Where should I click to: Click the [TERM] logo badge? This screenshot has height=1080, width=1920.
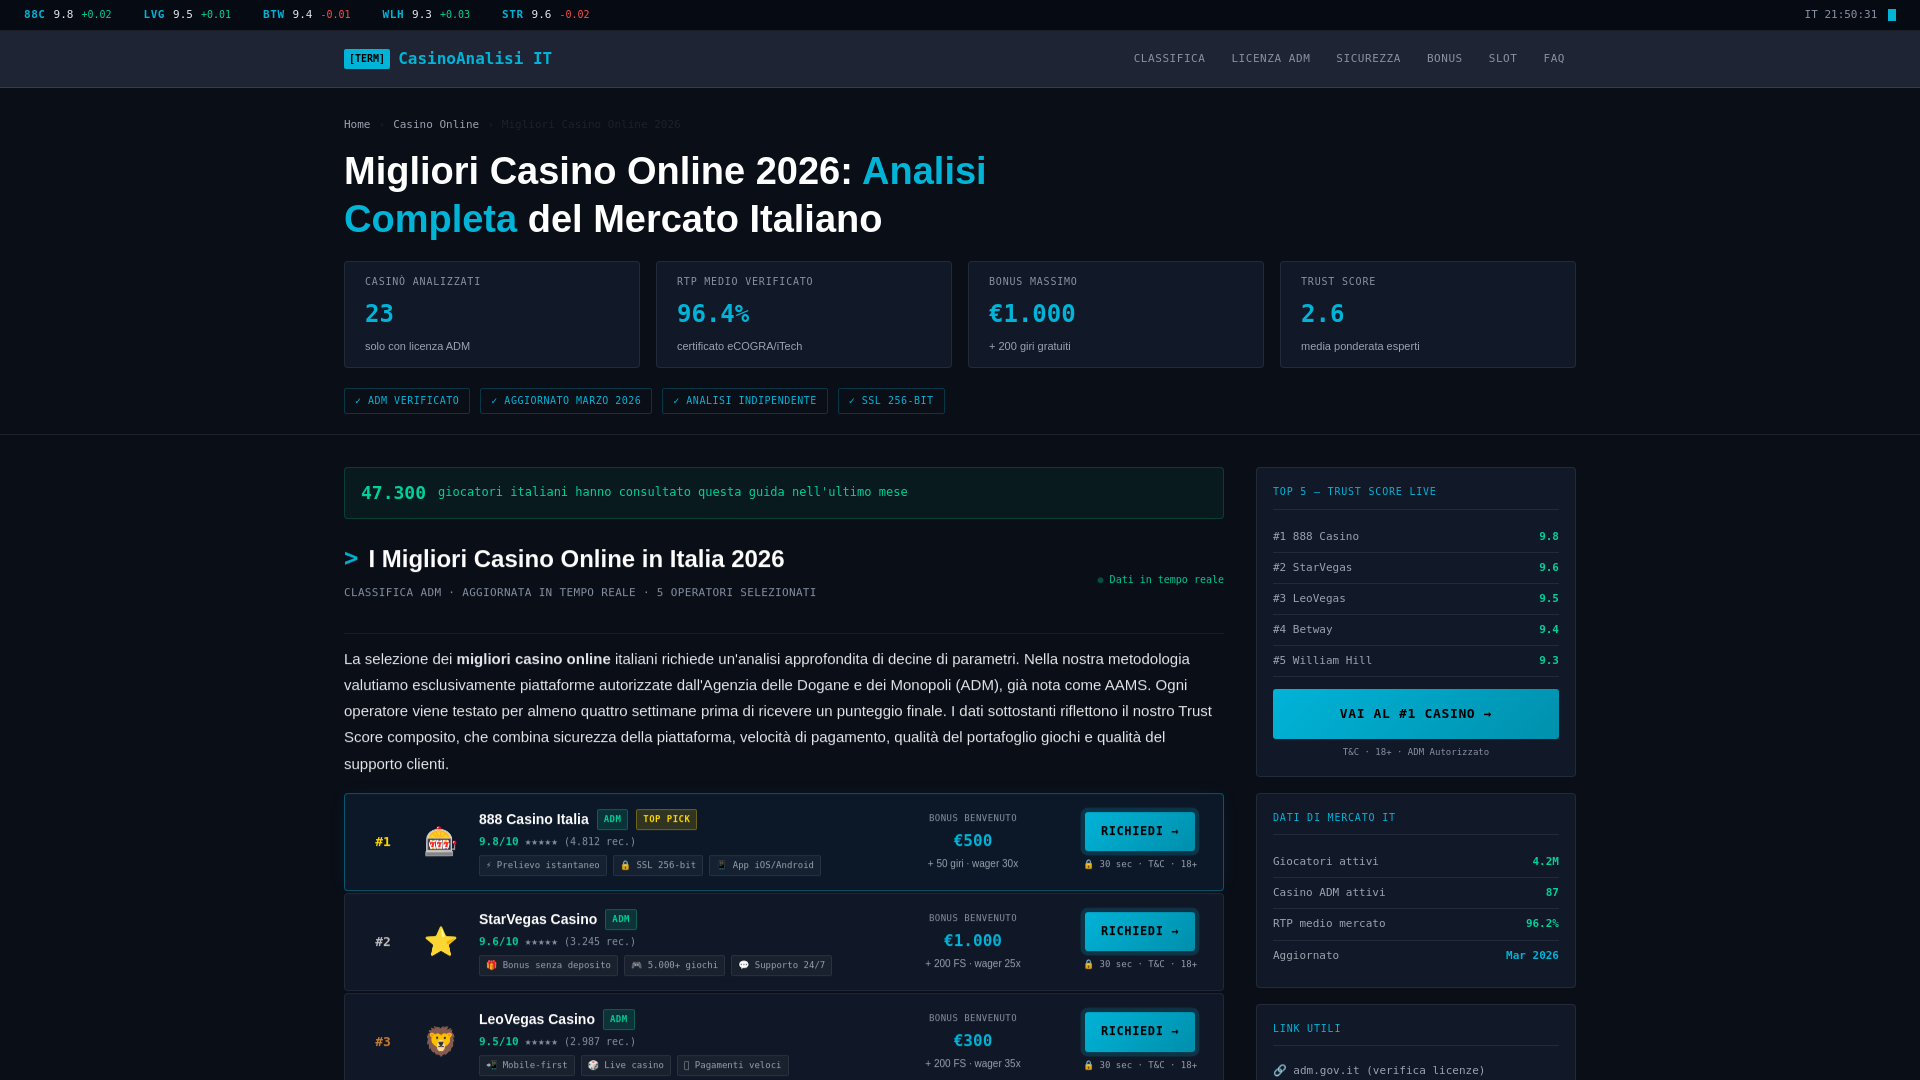[x=367, y=59]
